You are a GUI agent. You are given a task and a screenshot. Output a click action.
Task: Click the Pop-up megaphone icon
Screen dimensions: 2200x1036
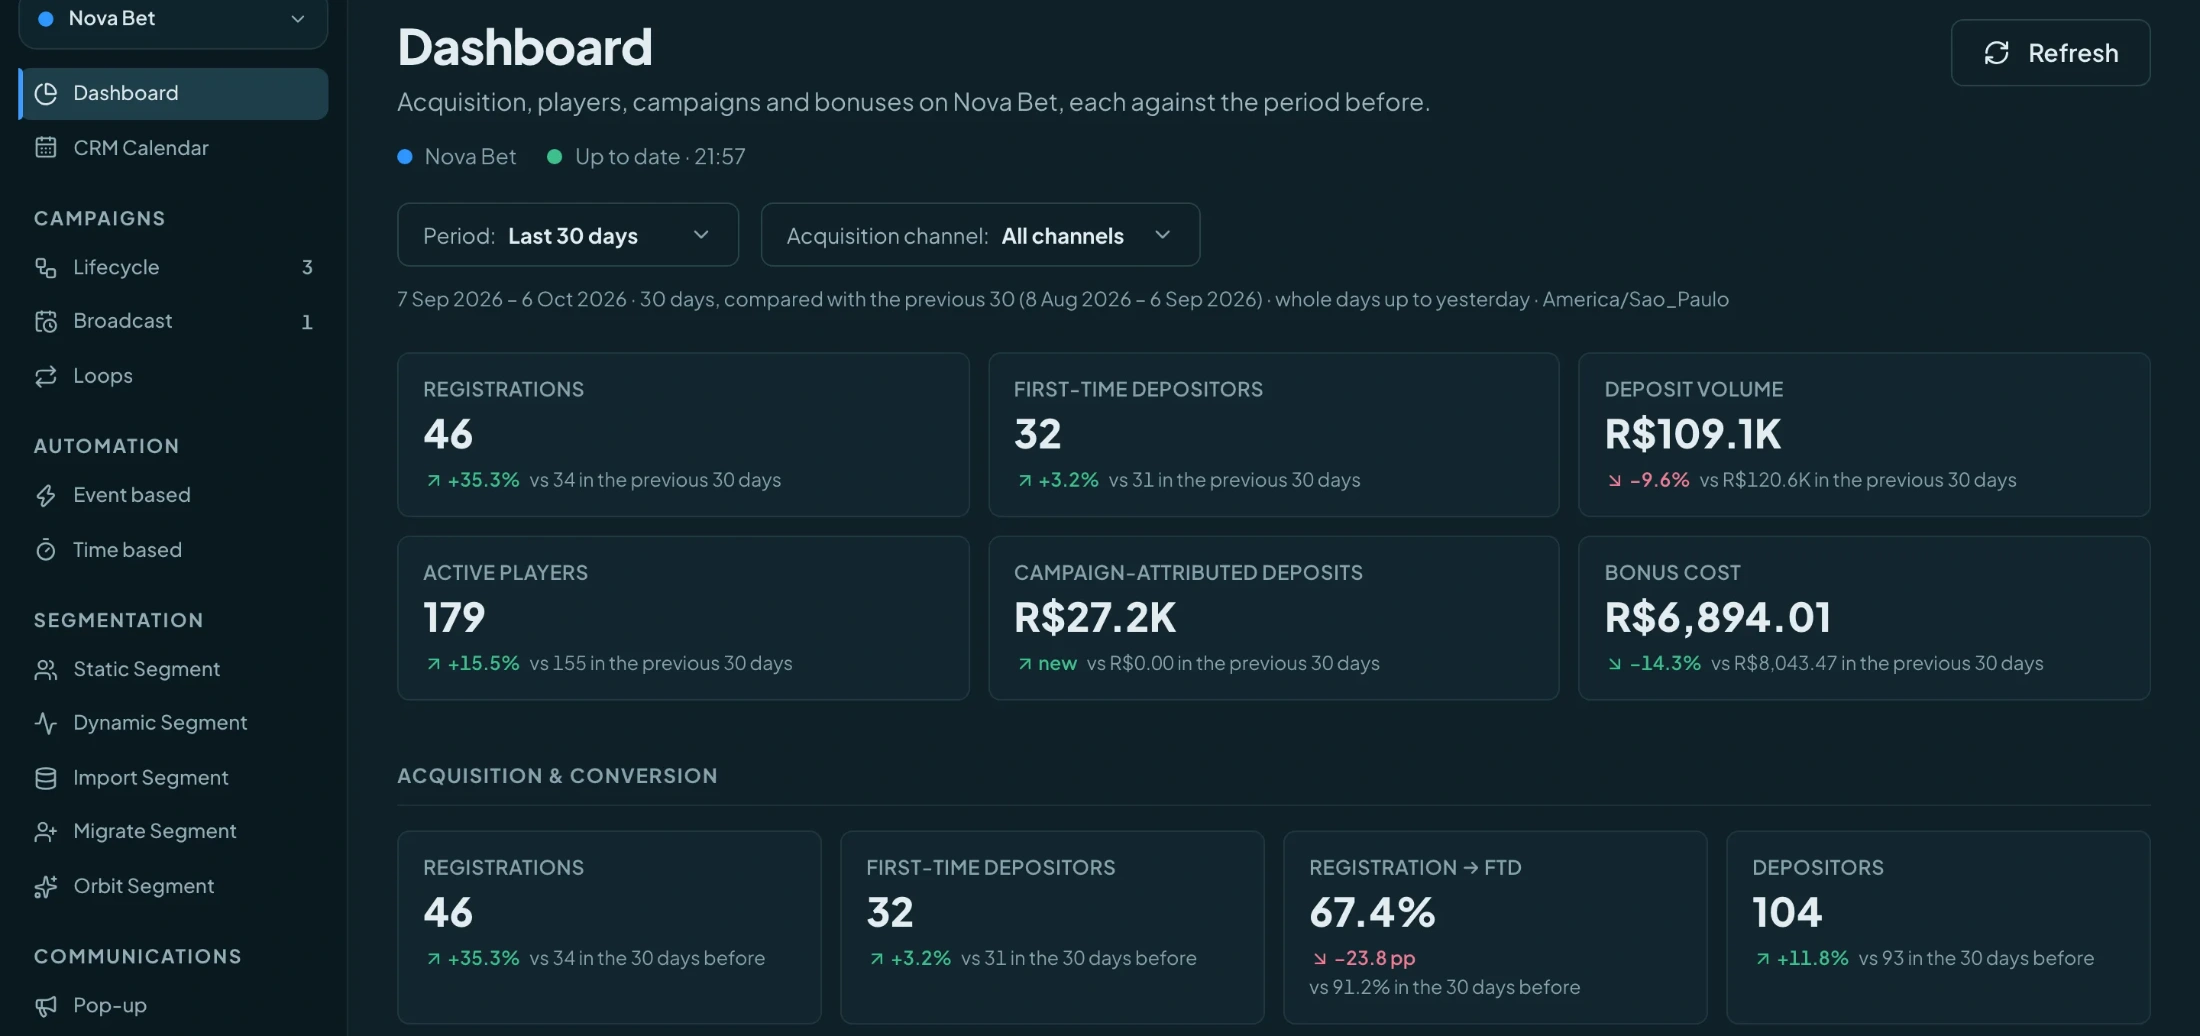click(x=46, y=1006)
